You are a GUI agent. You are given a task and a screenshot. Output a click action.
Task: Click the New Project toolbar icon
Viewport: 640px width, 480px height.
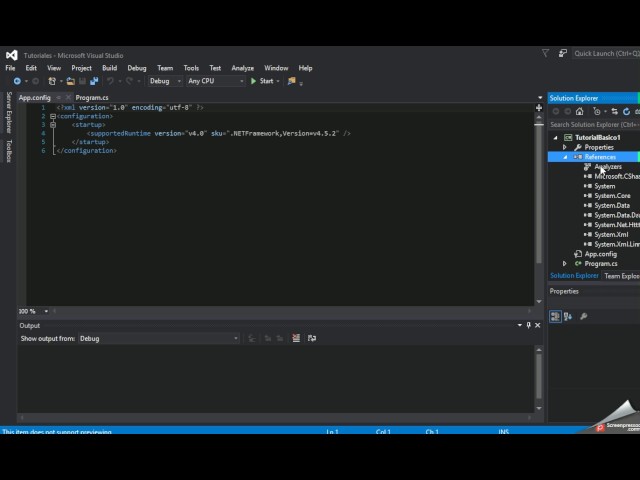52,81
